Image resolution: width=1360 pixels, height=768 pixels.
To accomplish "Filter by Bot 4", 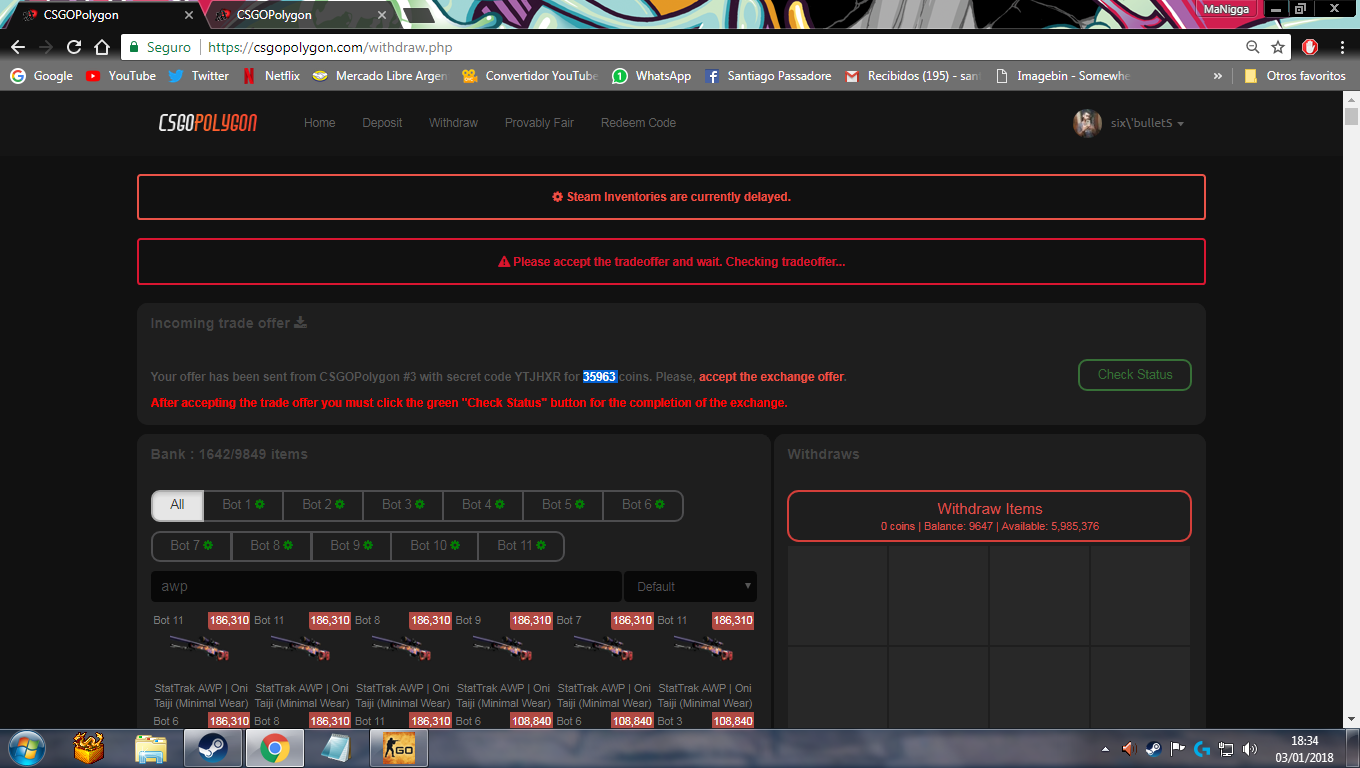I will click(483, 505).
